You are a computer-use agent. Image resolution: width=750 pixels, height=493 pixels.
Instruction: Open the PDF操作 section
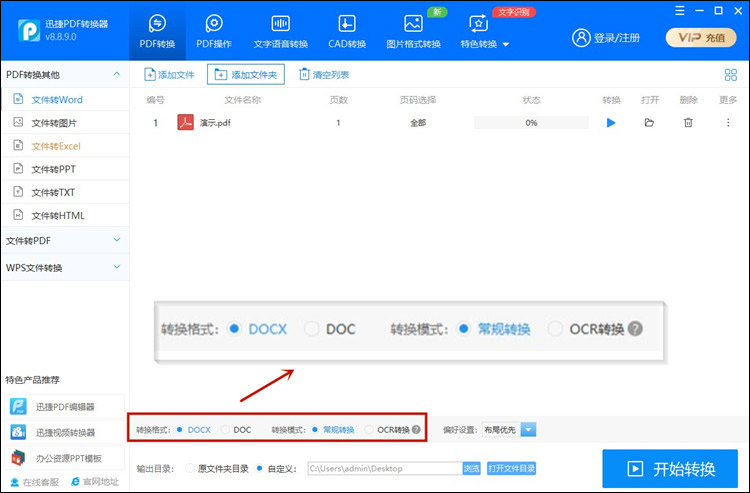[214, 32]
